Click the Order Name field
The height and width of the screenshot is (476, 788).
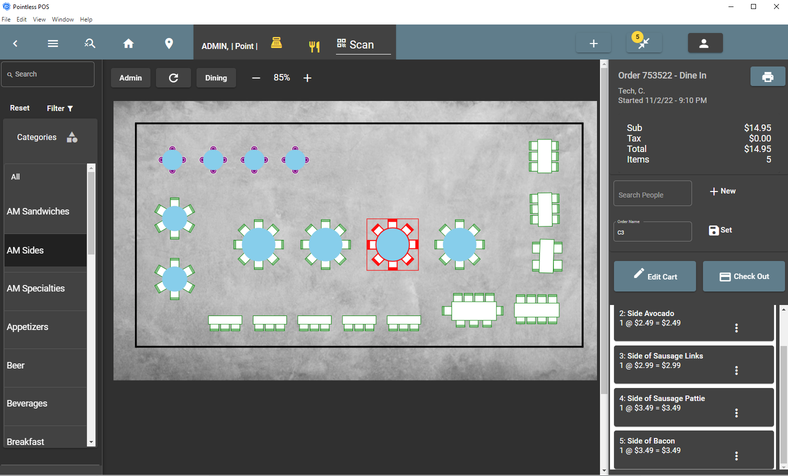click(x=652, y=231)
